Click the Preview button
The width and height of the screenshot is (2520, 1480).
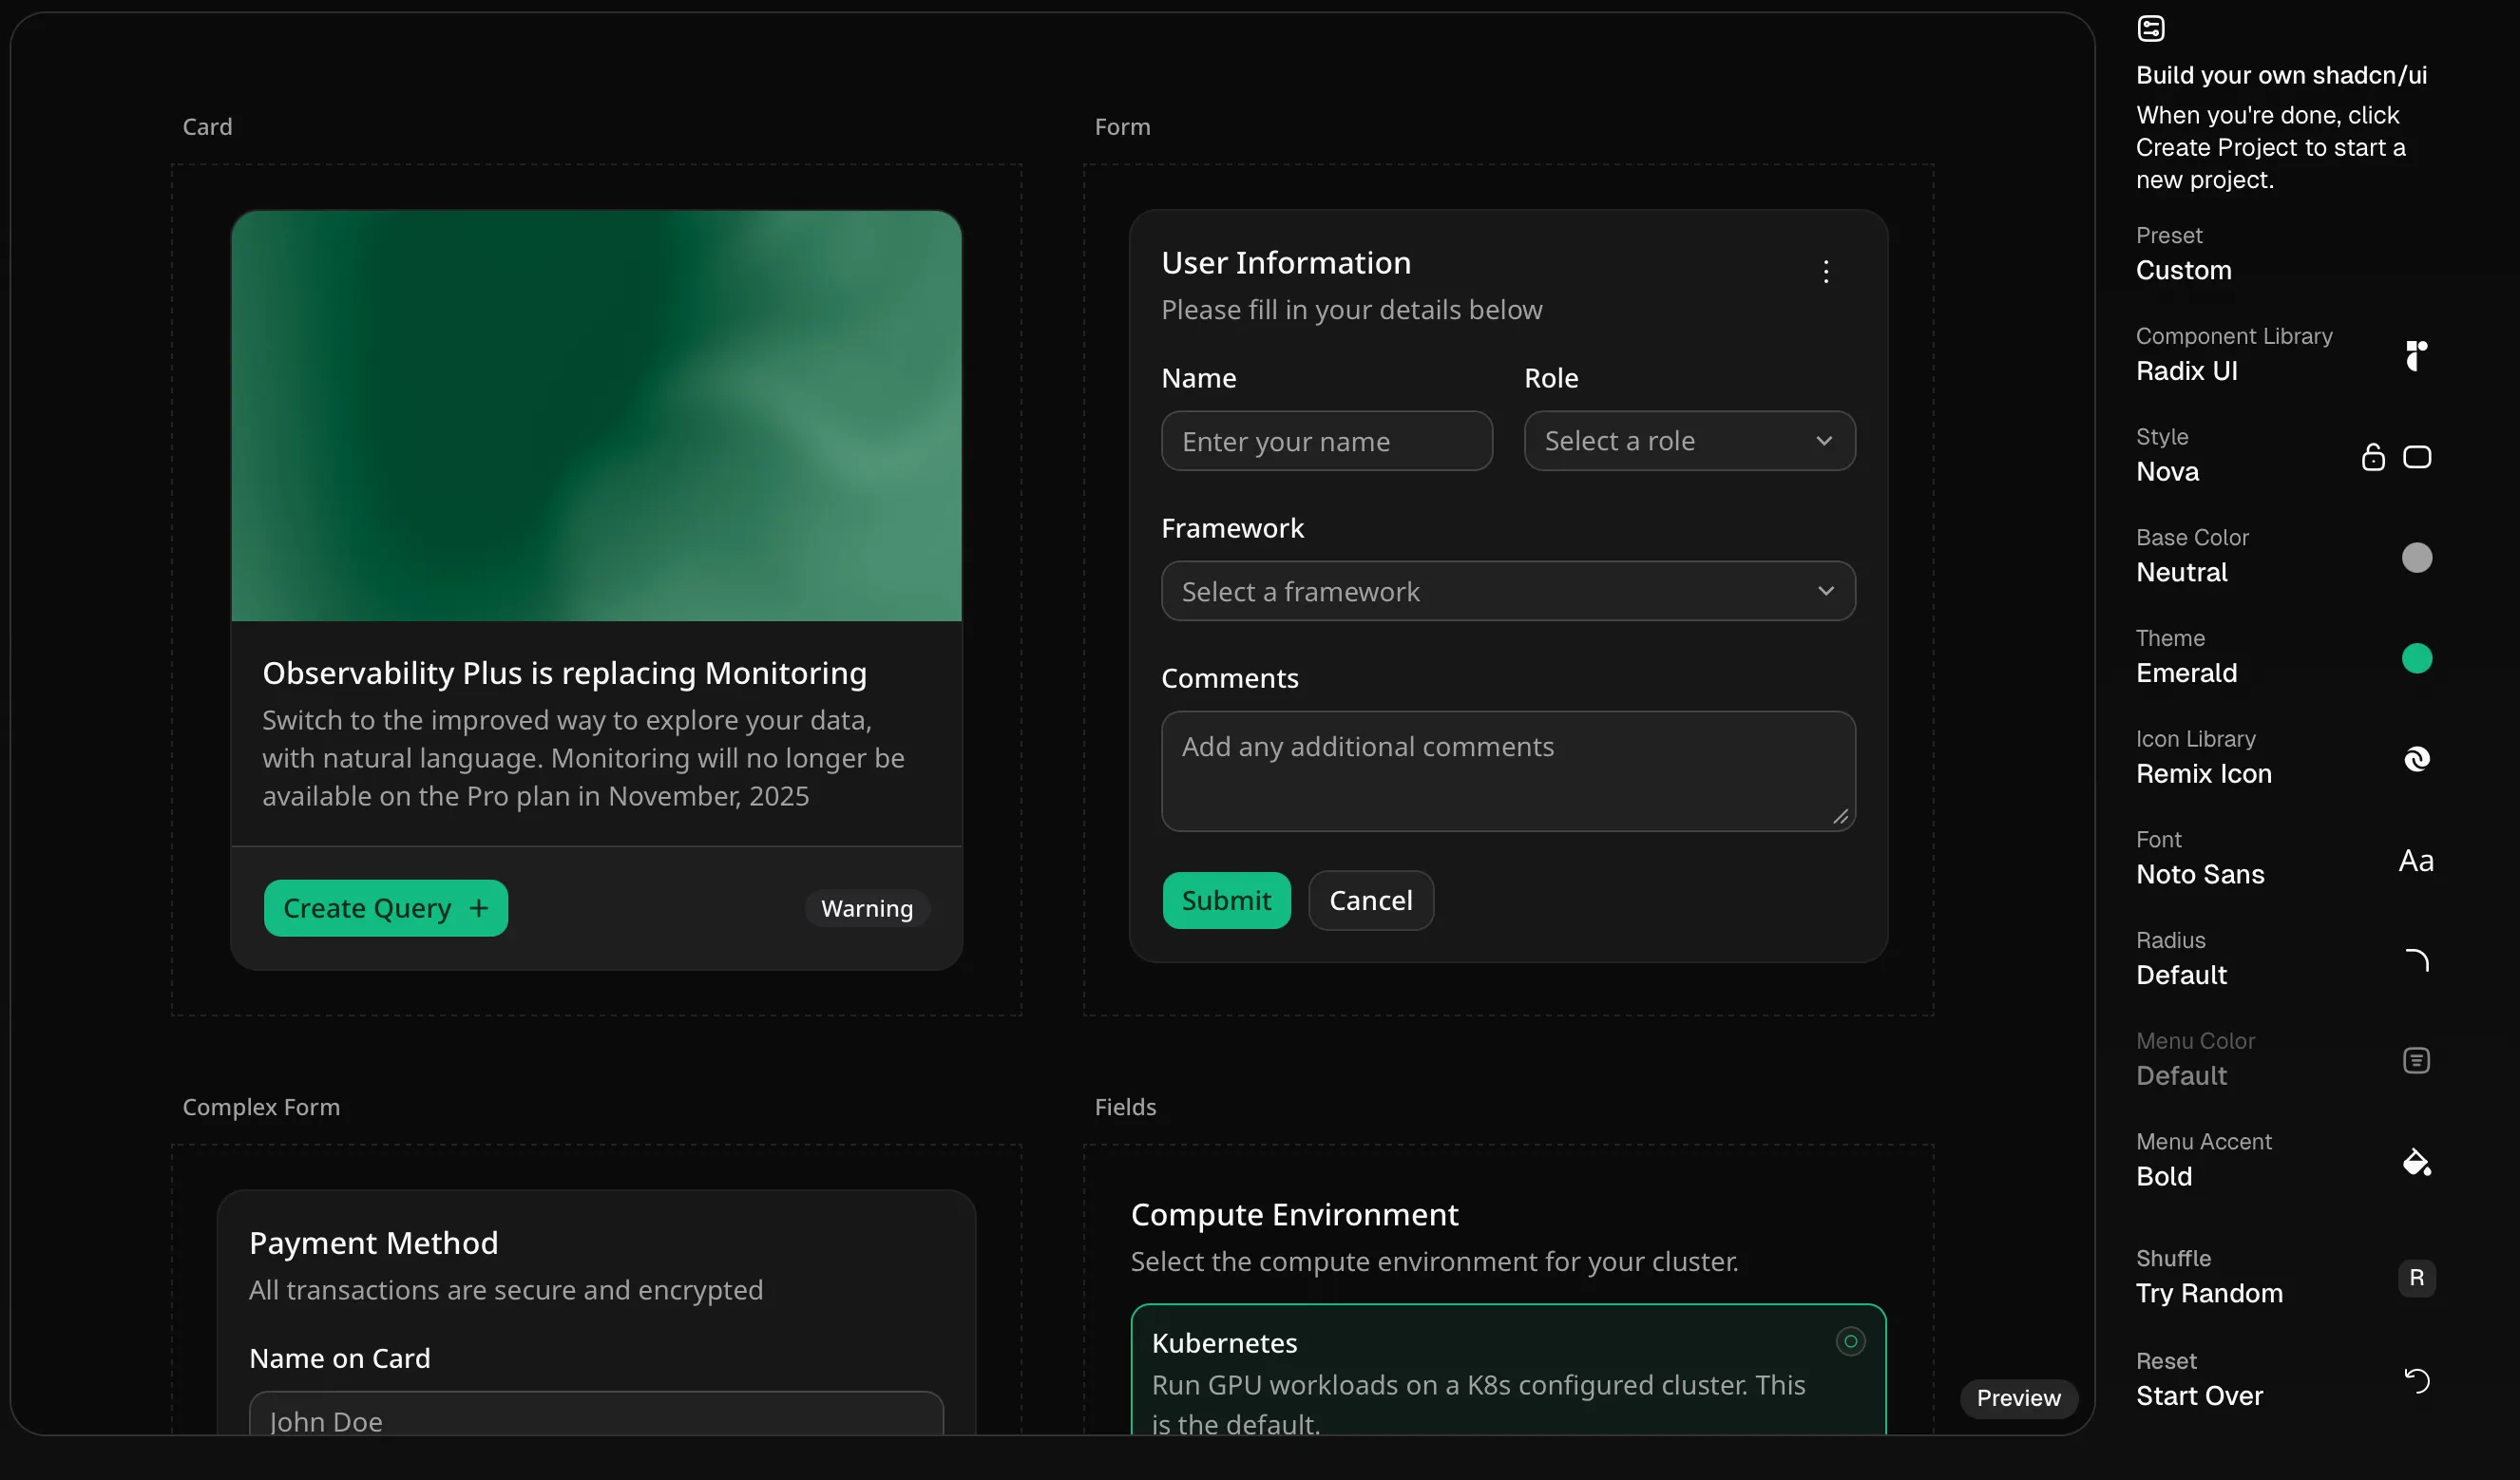(2018, 1398)
